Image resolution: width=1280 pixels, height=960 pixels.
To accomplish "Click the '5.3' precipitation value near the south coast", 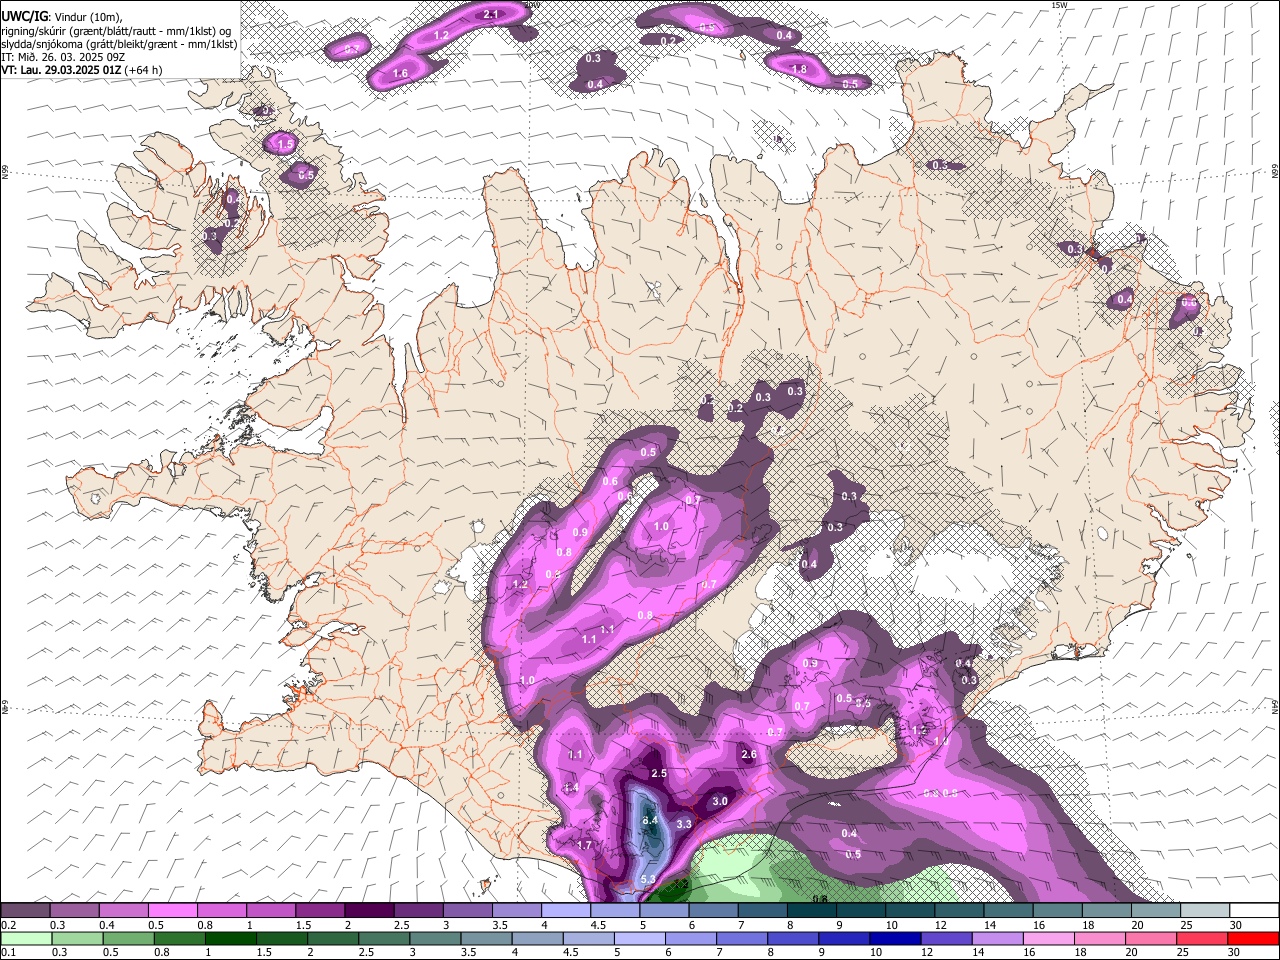I will (648, 879).
